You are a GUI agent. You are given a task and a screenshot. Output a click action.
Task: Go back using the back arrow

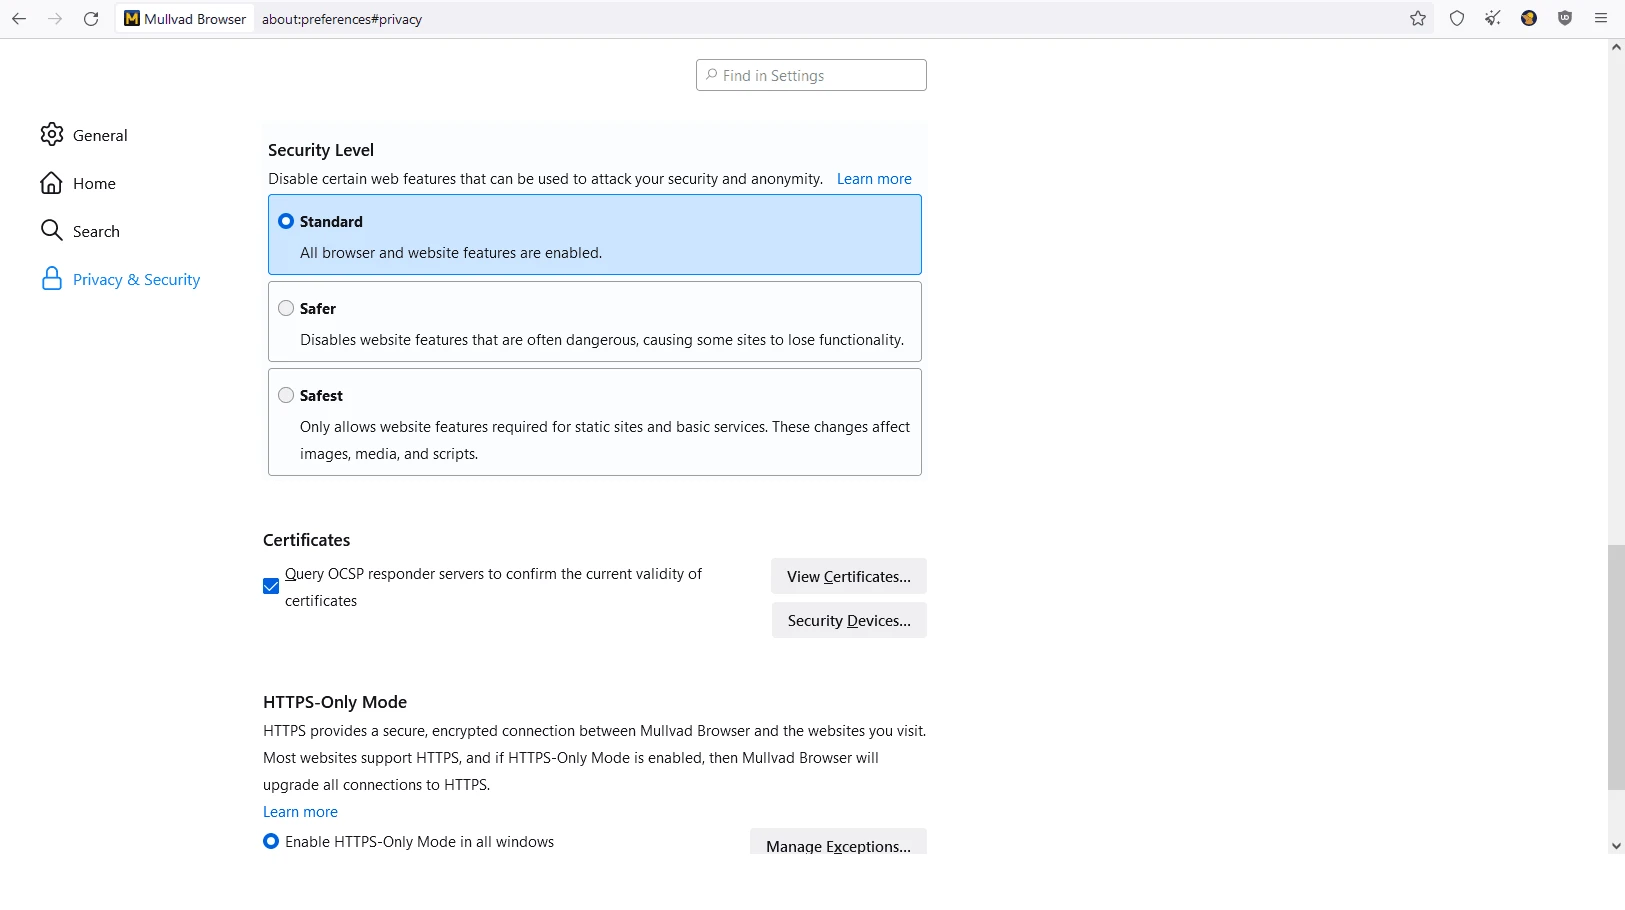(19, 19)
